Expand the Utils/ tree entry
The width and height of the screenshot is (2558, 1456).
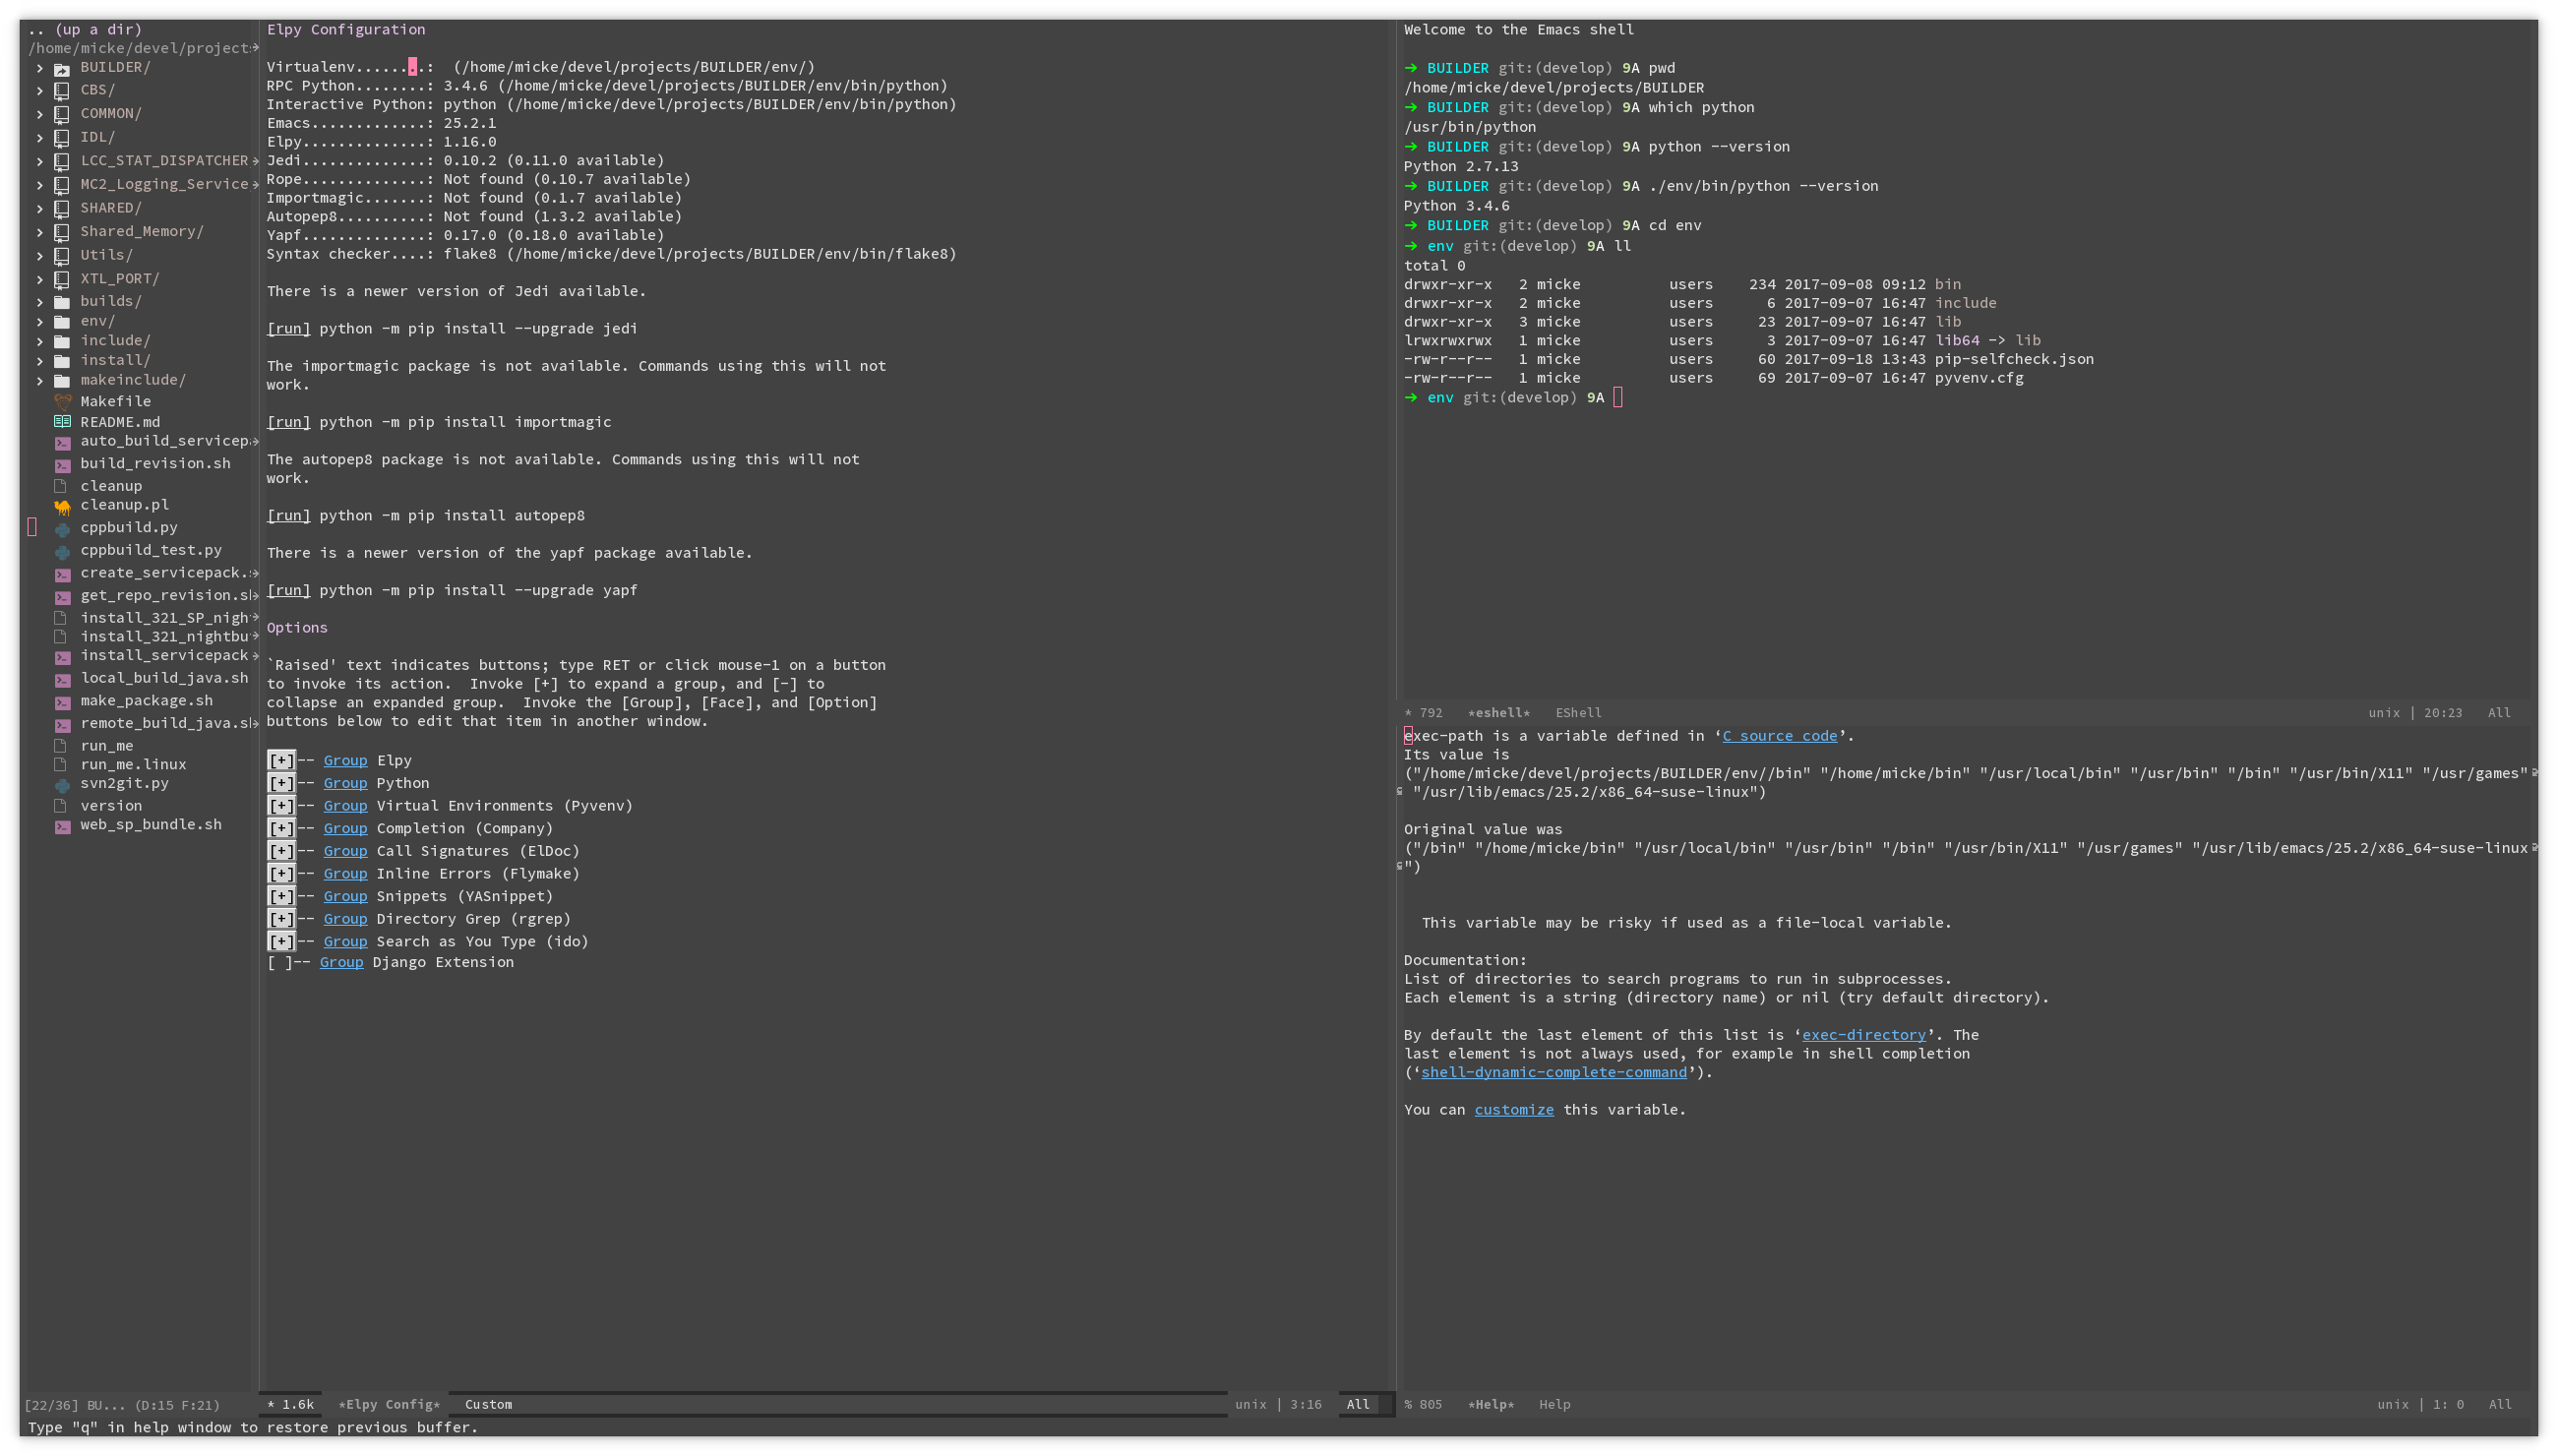[x=39, y=255]
